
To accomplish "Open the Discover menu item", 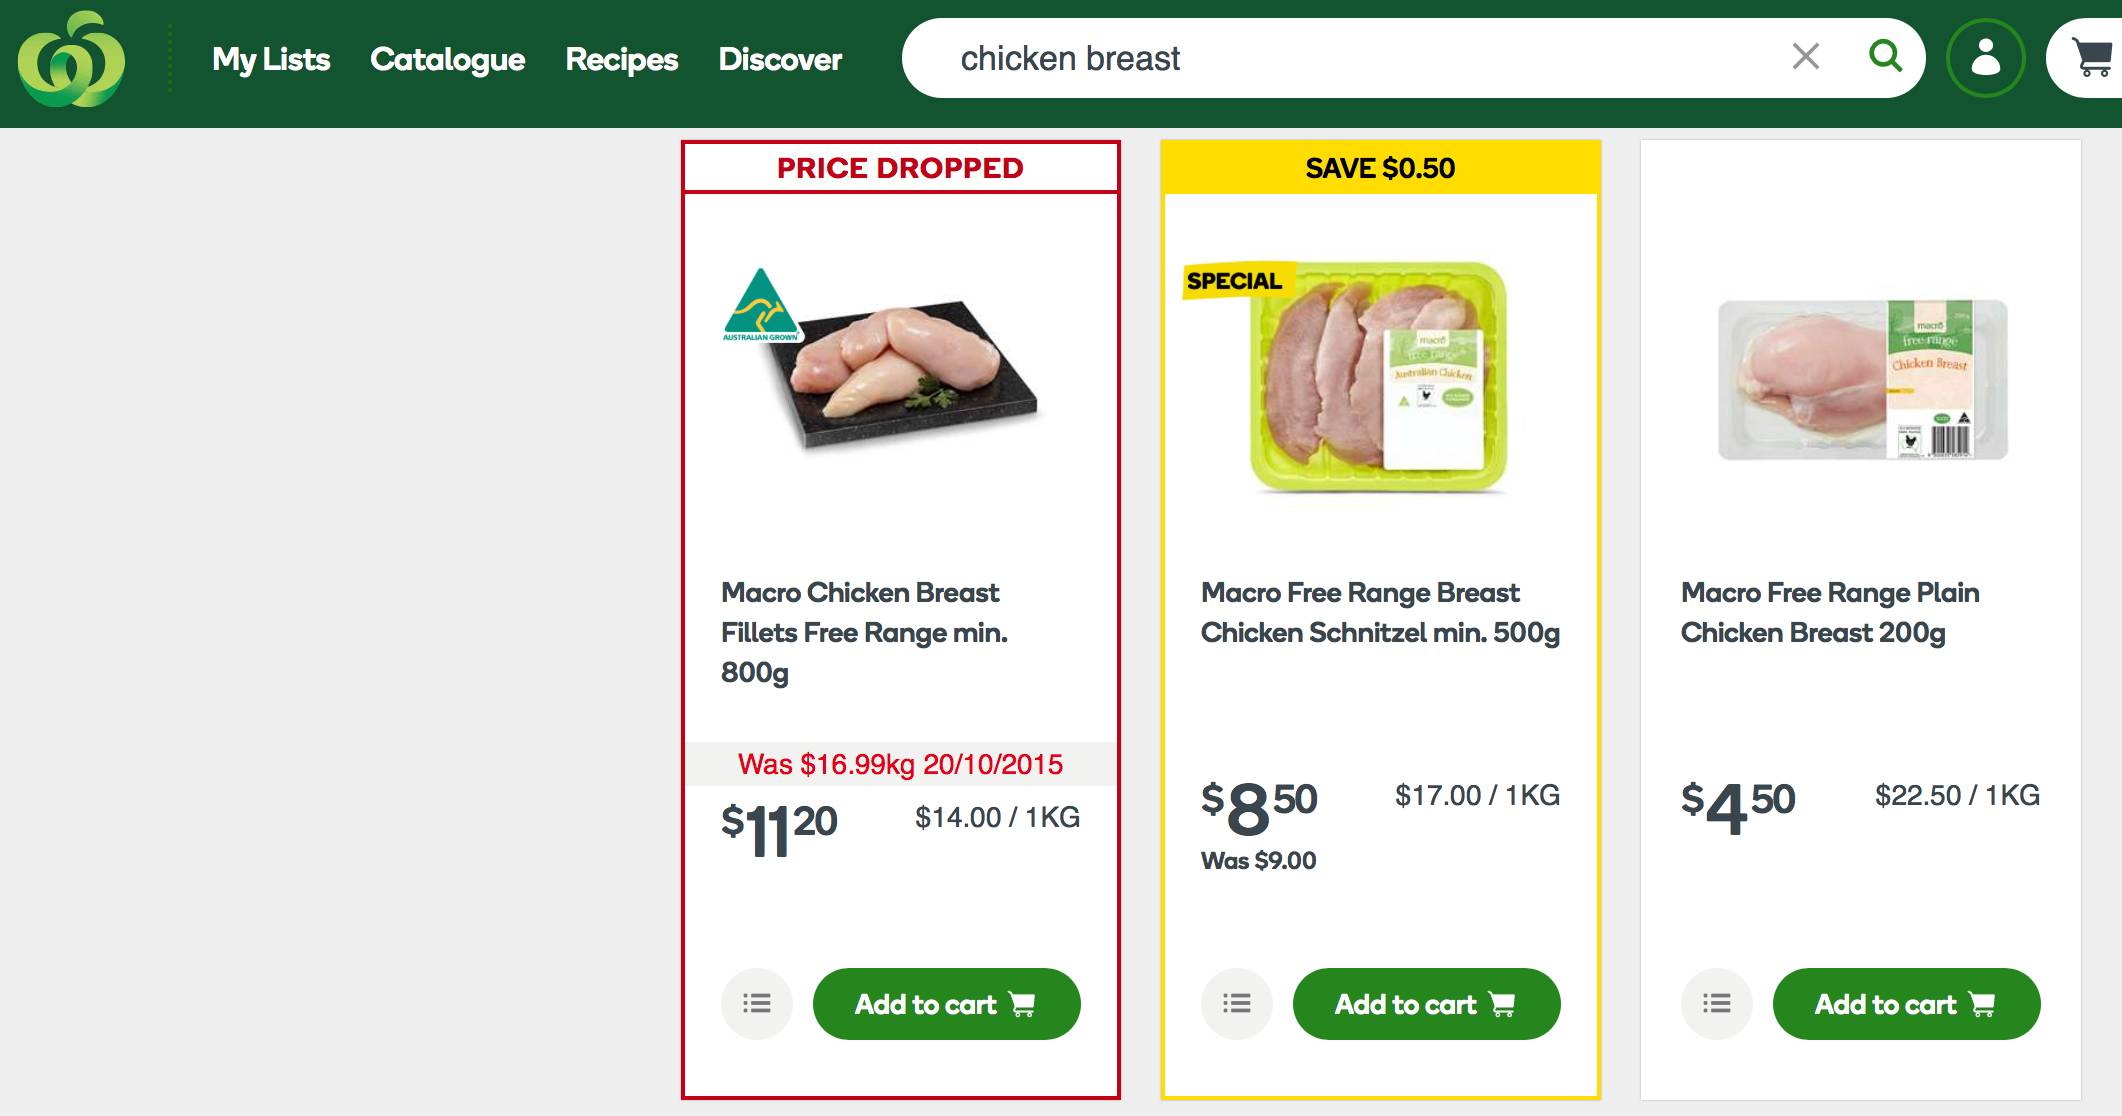I will pos(780,59).
